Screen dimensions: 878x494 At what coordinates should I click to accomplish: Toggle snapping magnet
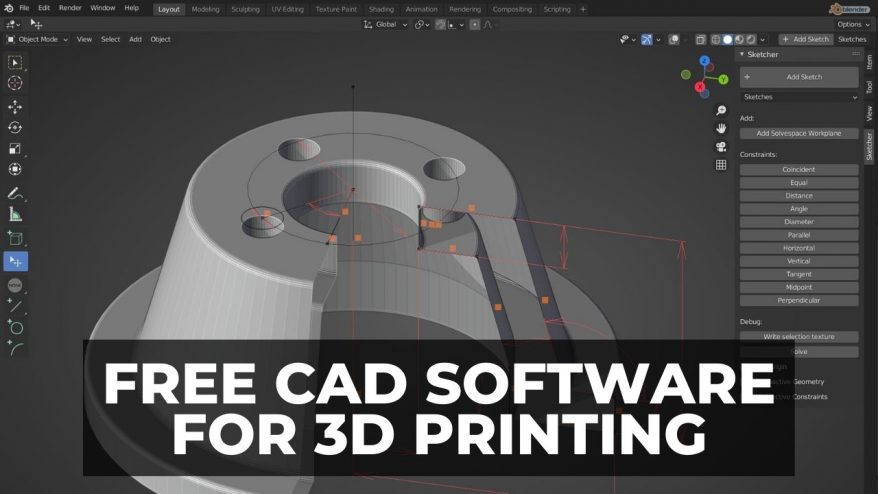441,25
